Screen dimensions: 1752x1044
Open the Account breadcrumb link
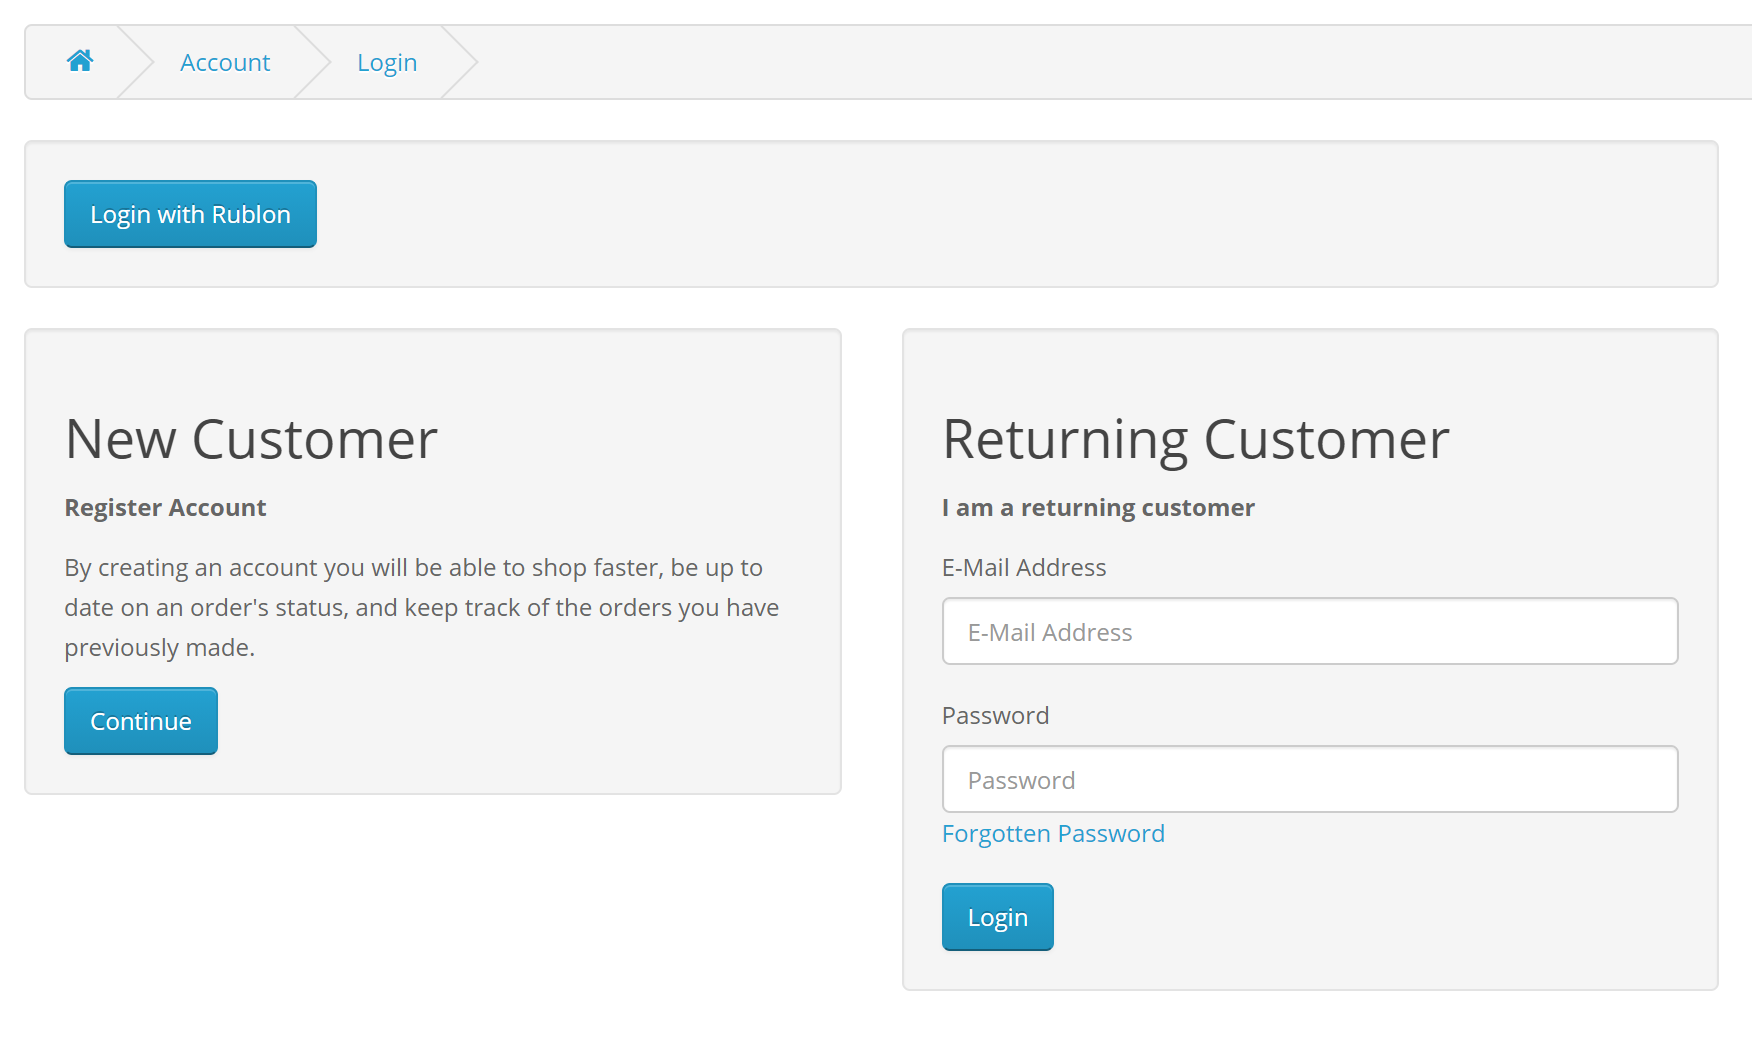tap(225, 63)
